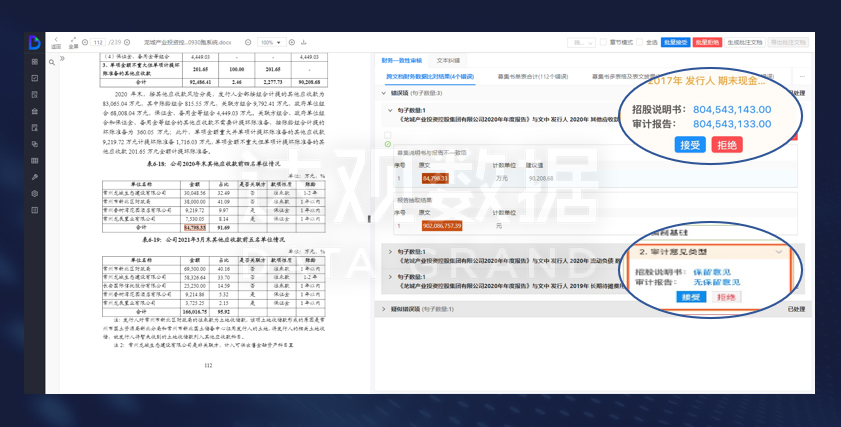Expand the 疑似错误项 section

click(380, 309)
